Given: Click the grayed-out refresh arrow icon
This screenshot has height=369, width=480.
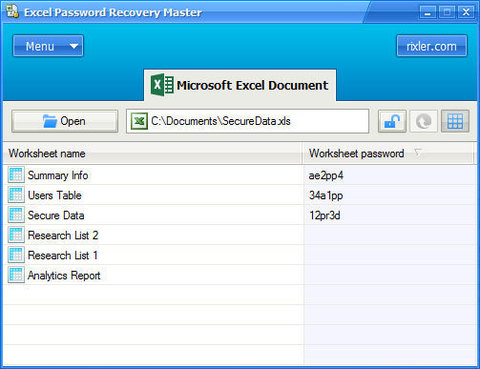Looking at the screenshot, I should click(423, 121).
